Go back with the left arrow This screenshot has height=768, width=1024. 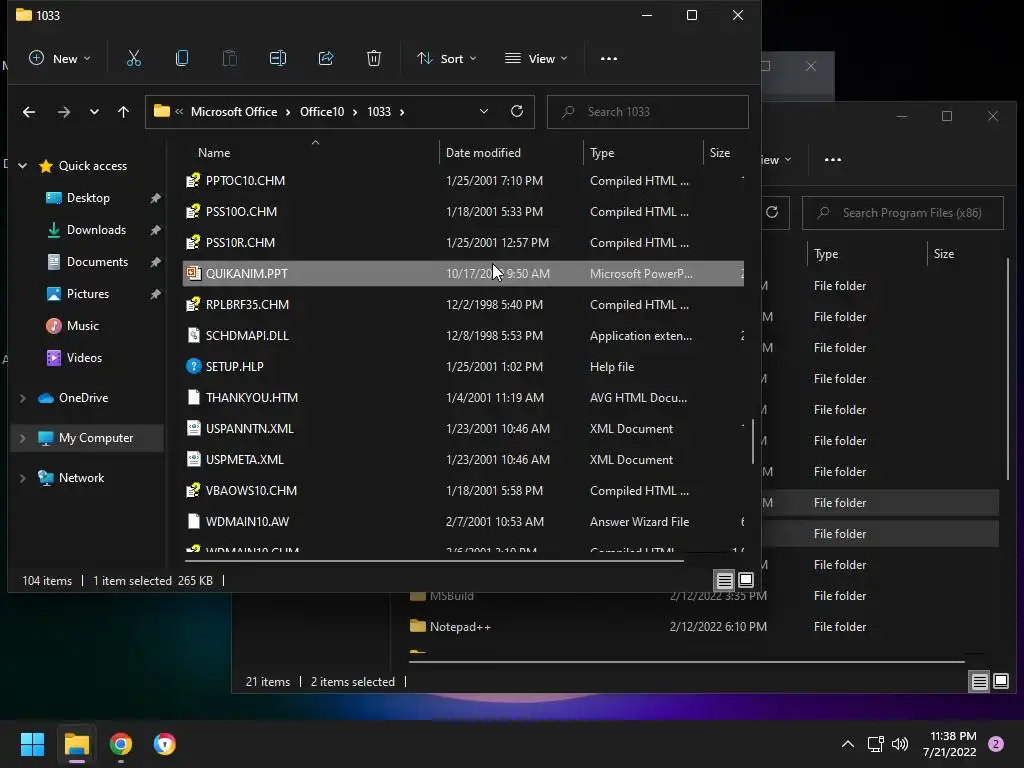[29, 112]
